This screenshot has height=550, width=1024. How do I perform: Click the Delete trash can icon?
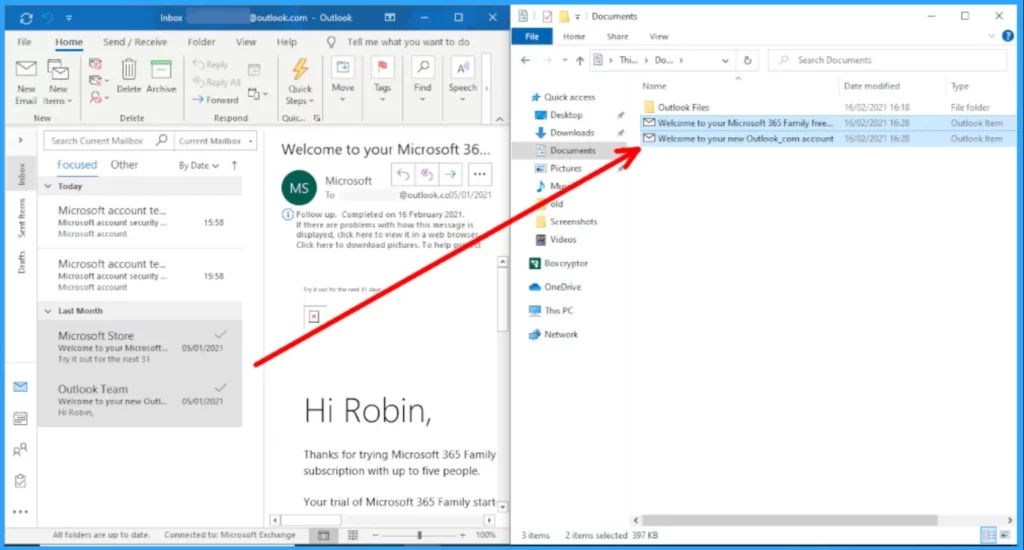click(x=129, y=76)
